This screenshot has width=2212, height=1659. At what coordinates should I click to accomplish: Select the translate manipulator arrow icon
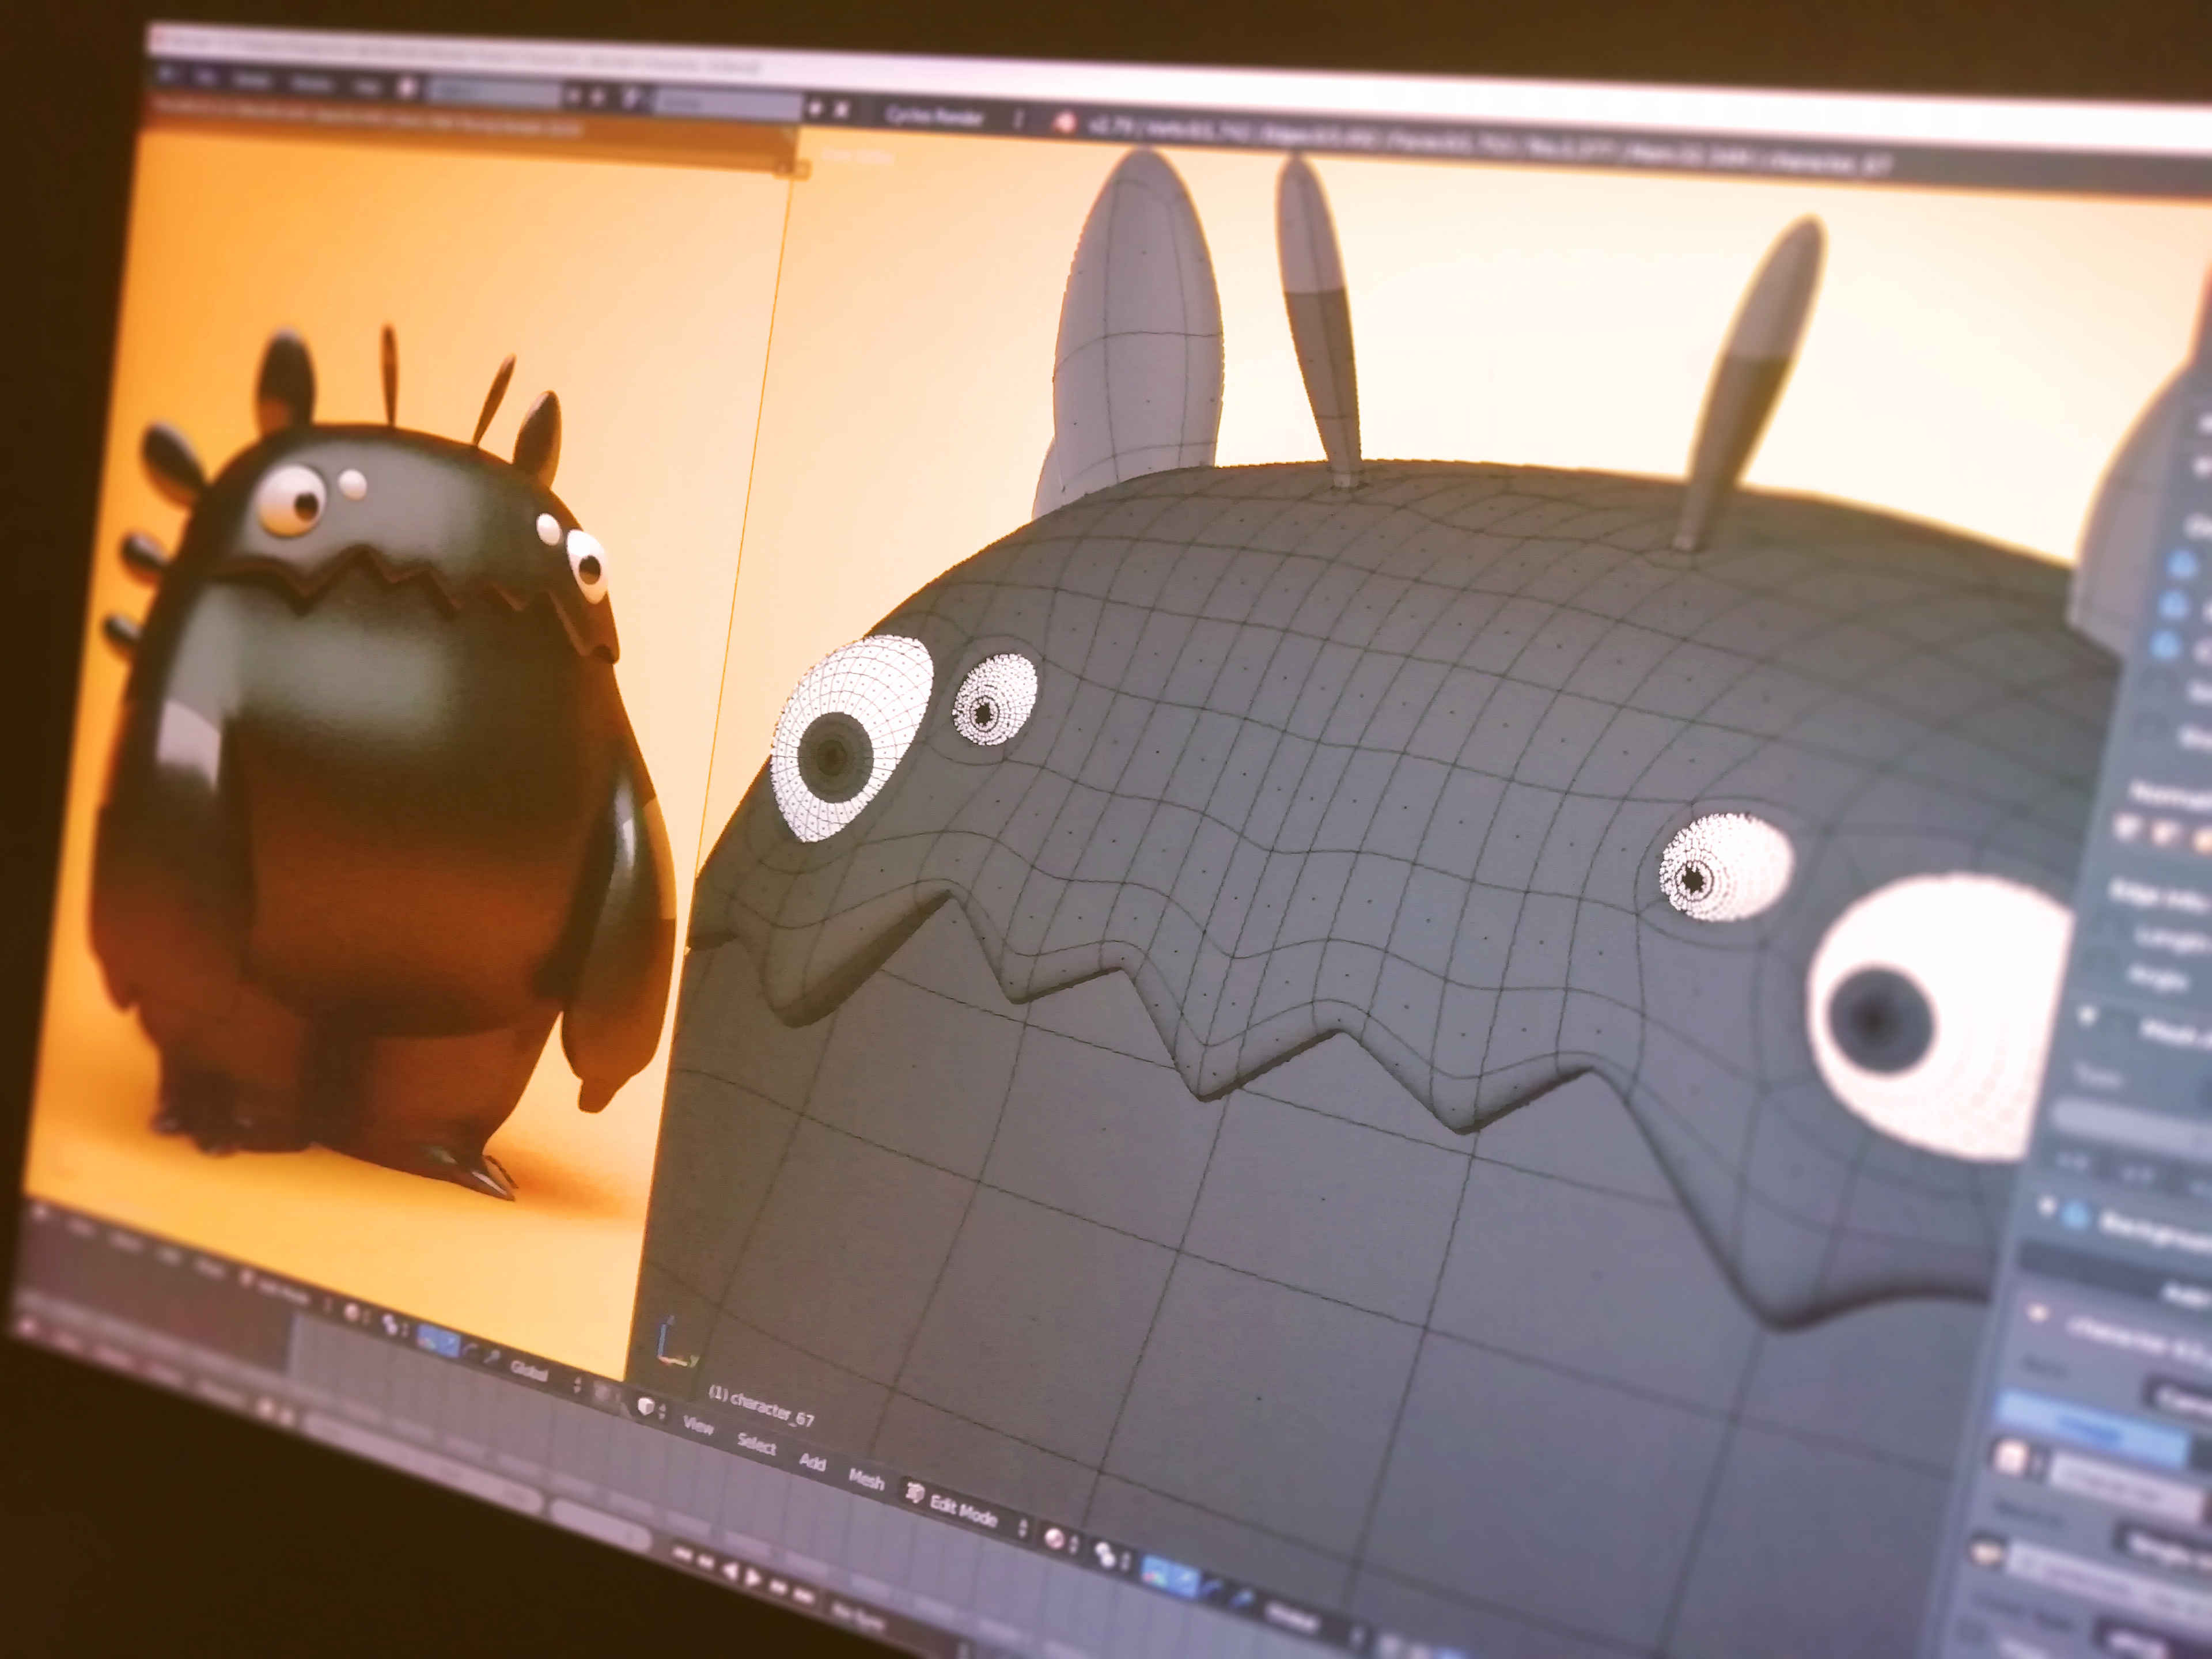point(1184,1580)
